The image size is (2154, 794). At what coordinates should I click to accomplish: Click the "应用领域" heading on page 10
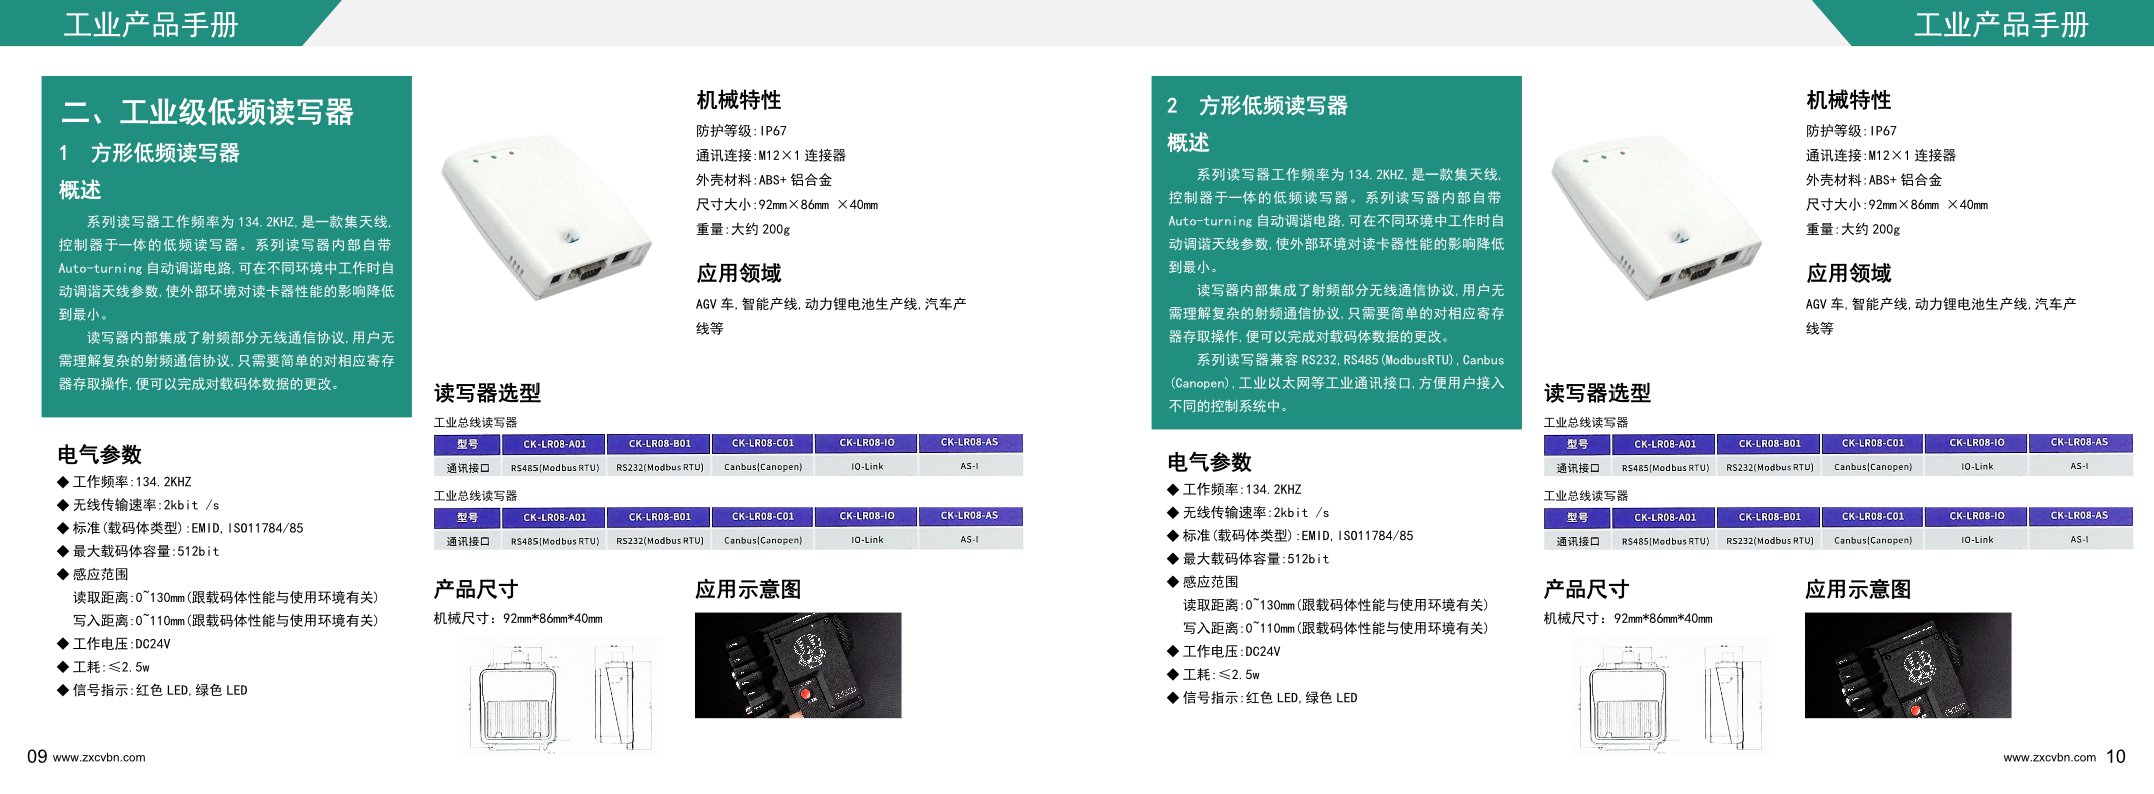pos(1849,273)
